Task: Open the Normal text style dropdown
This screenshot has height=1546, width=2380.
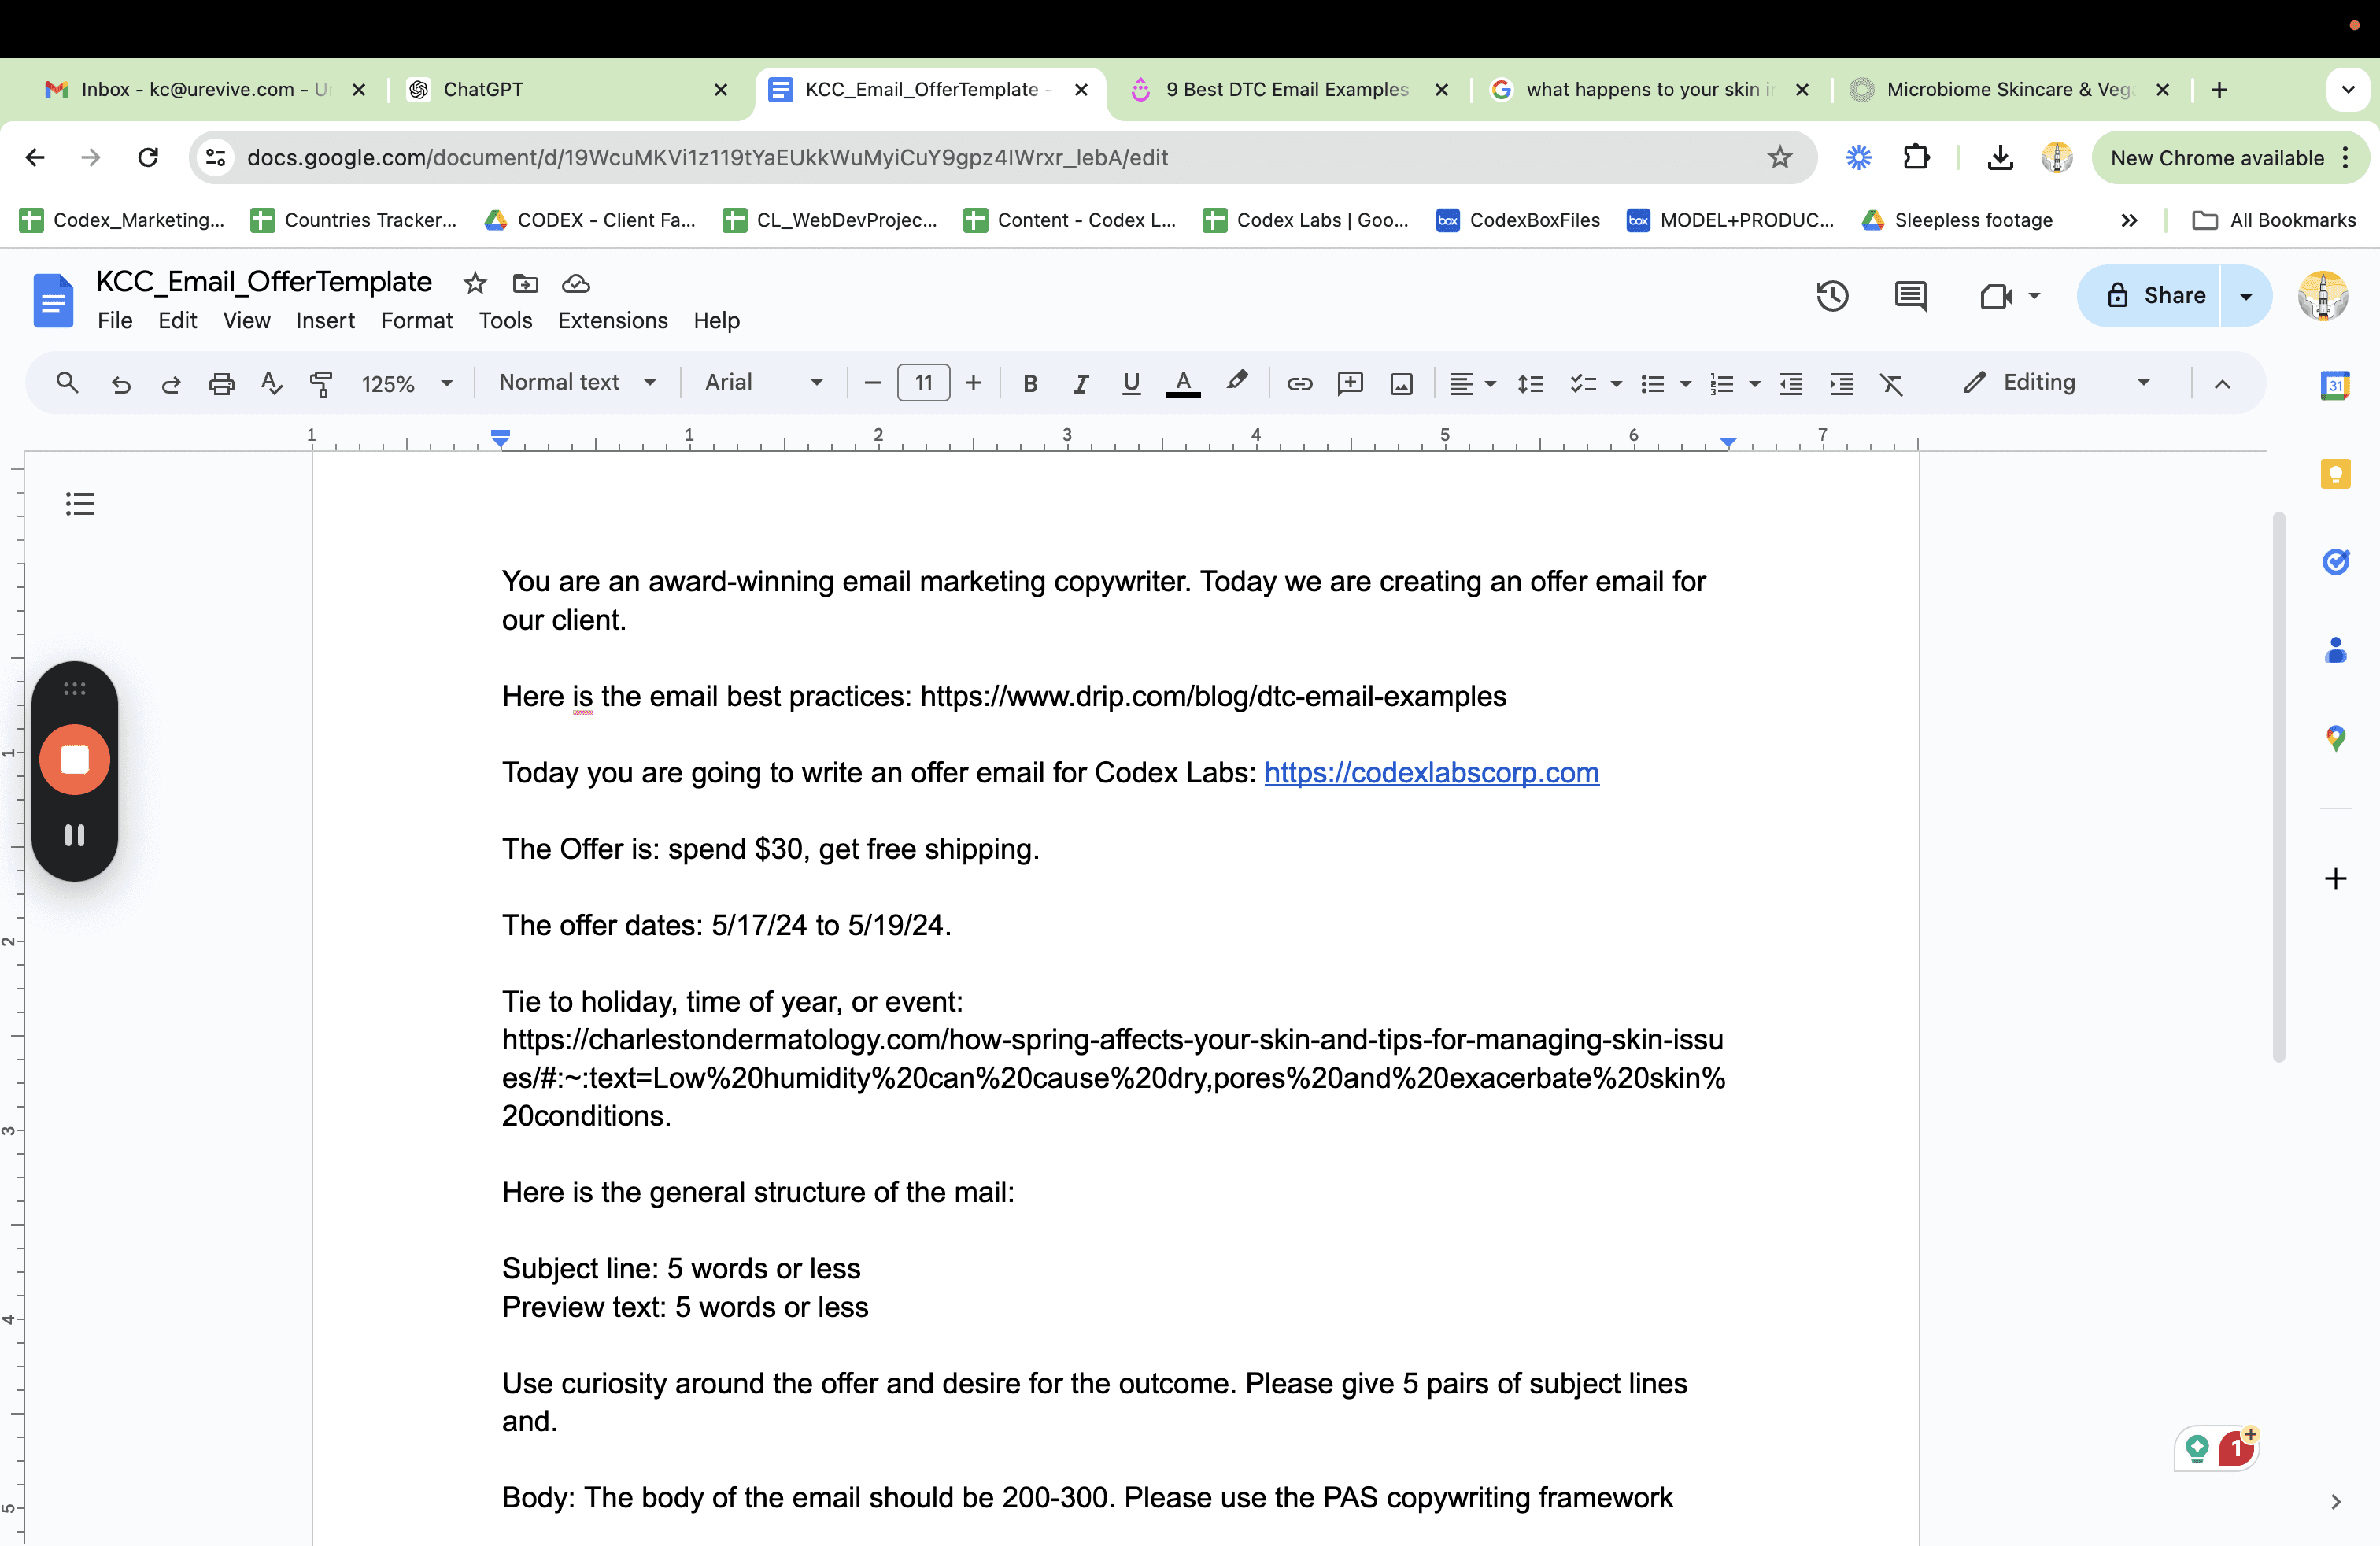Action: coord(577,382)
